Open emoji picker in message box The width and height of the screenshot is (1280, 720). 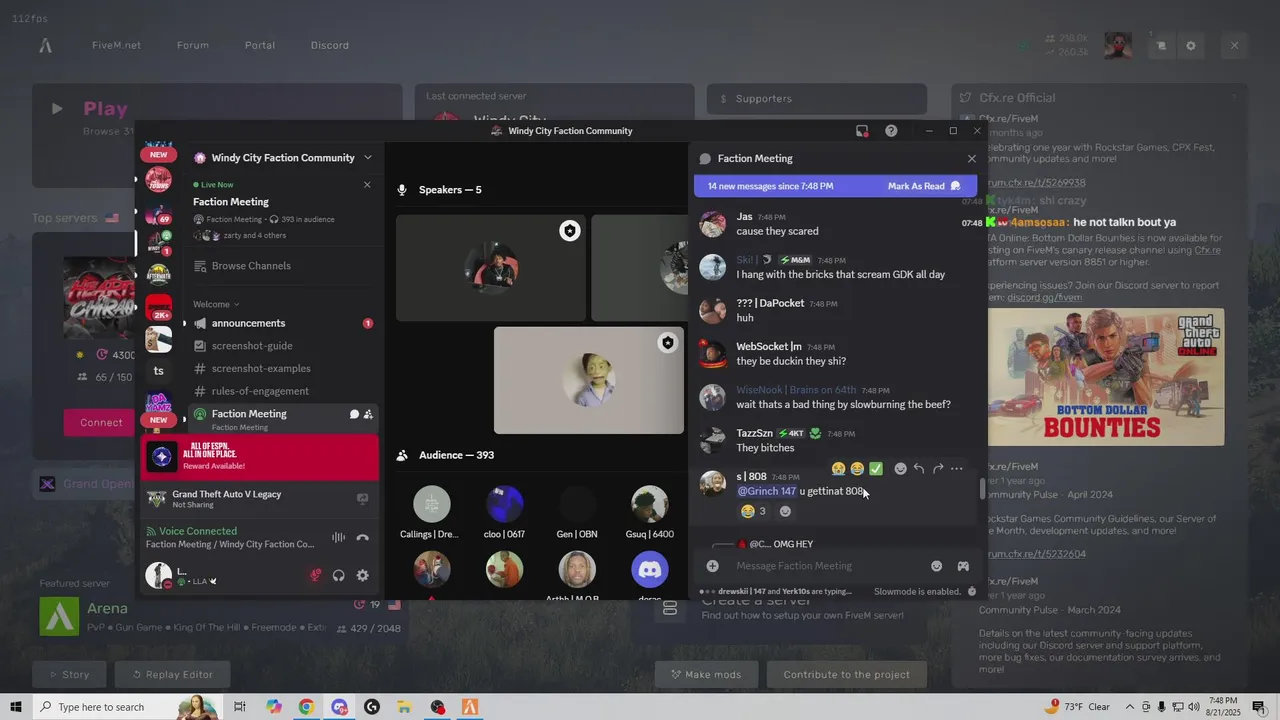pyautogui.click(x=936, y=566)
